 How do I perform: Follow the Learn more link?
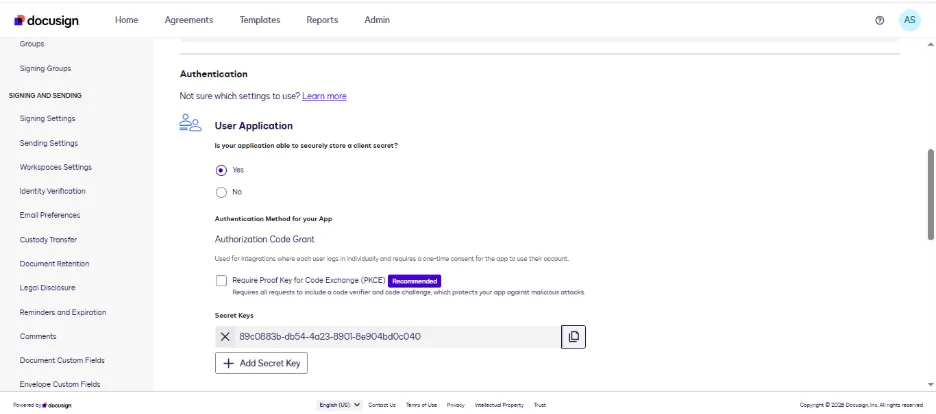(x=324, y=96)
